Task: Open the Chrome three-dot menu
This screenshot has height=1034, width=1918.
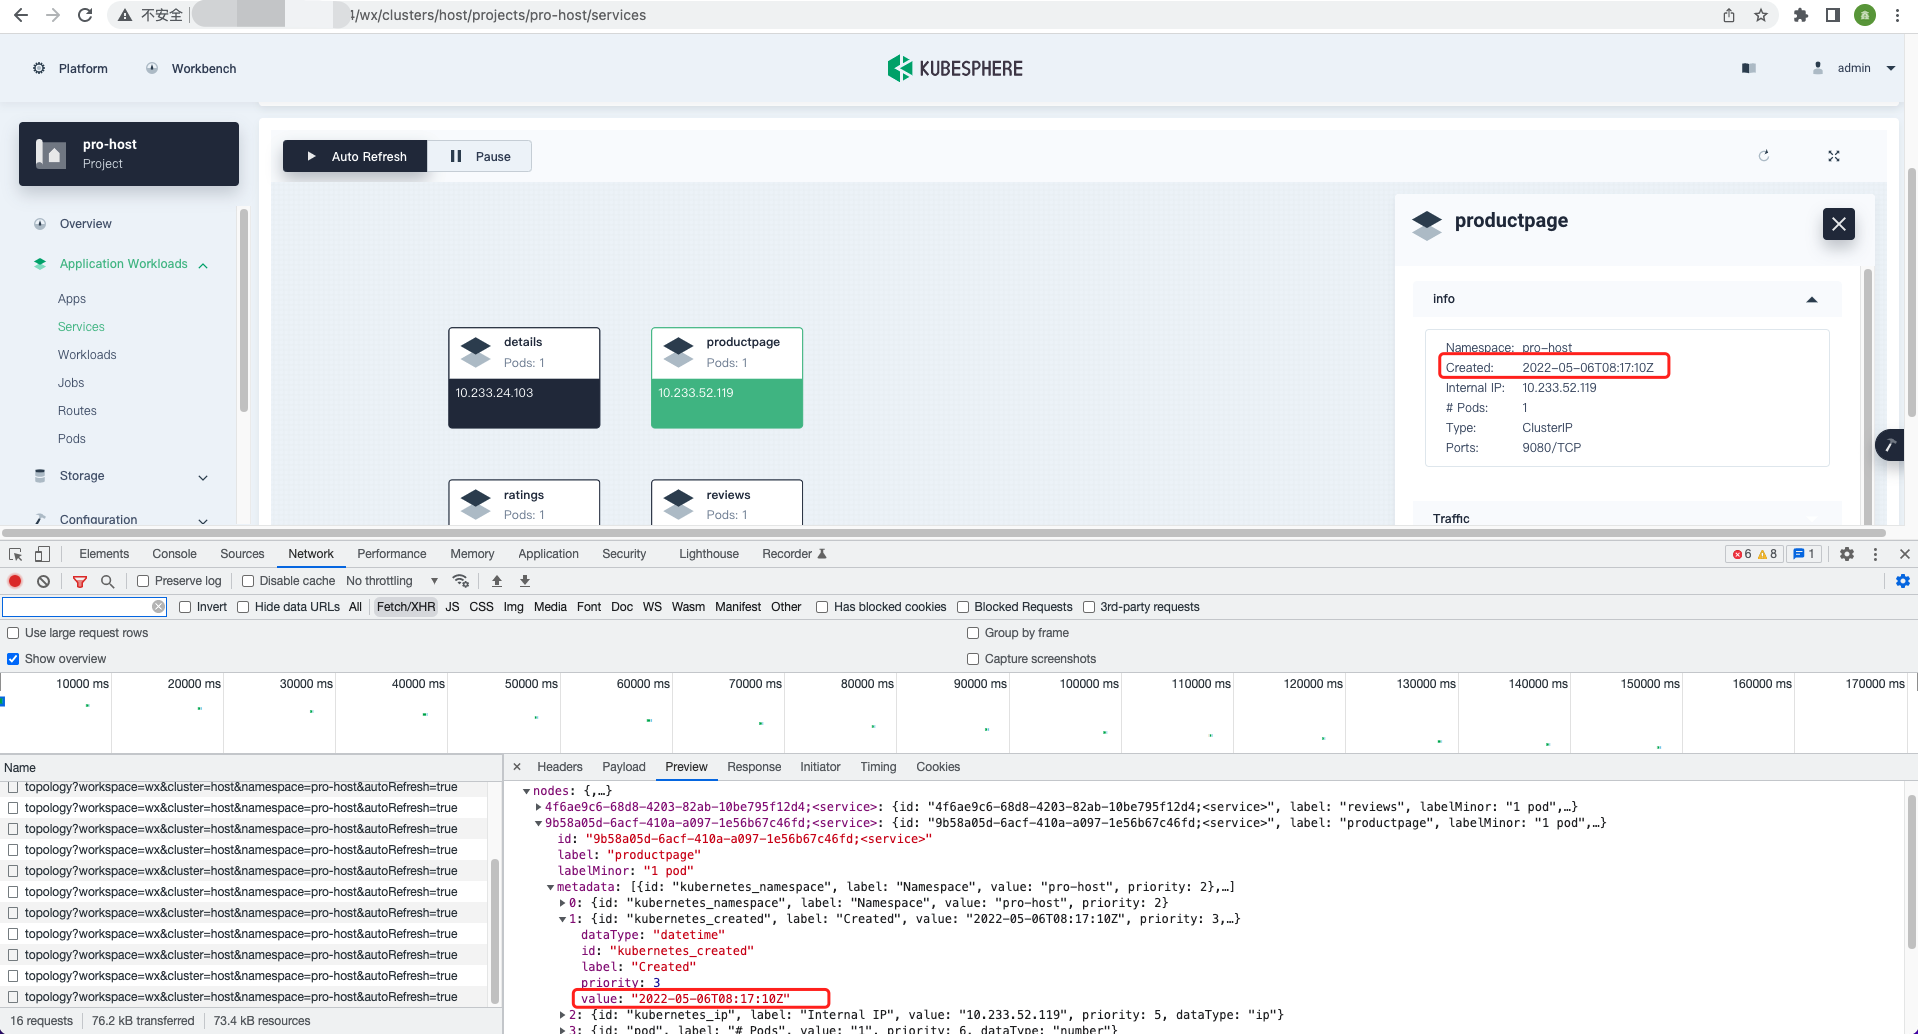Action: click(1897, 15)
